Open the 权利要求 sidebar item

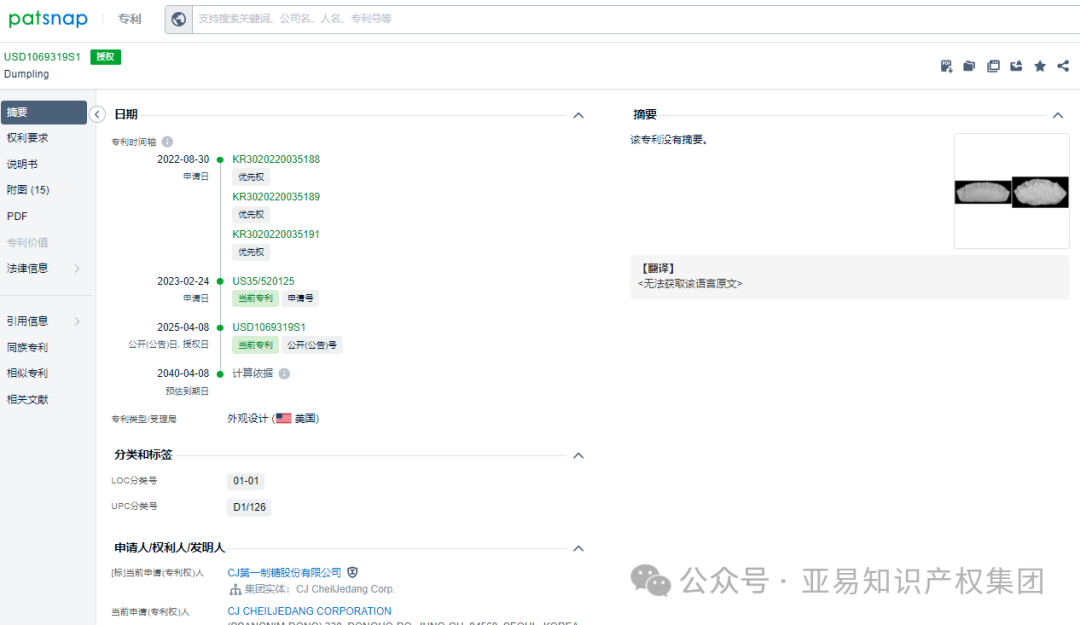coord(28,138)
